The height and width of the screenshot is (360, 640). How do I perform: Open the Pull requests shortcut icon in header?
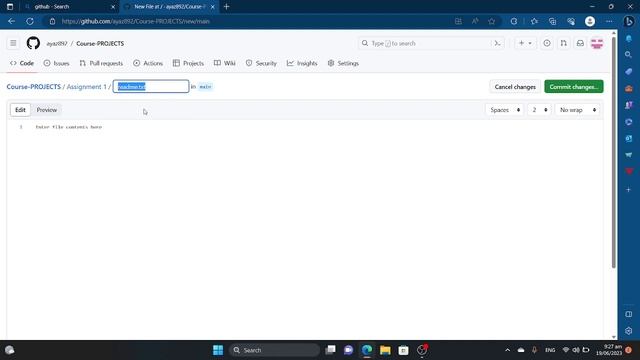[x=563, y=43]
